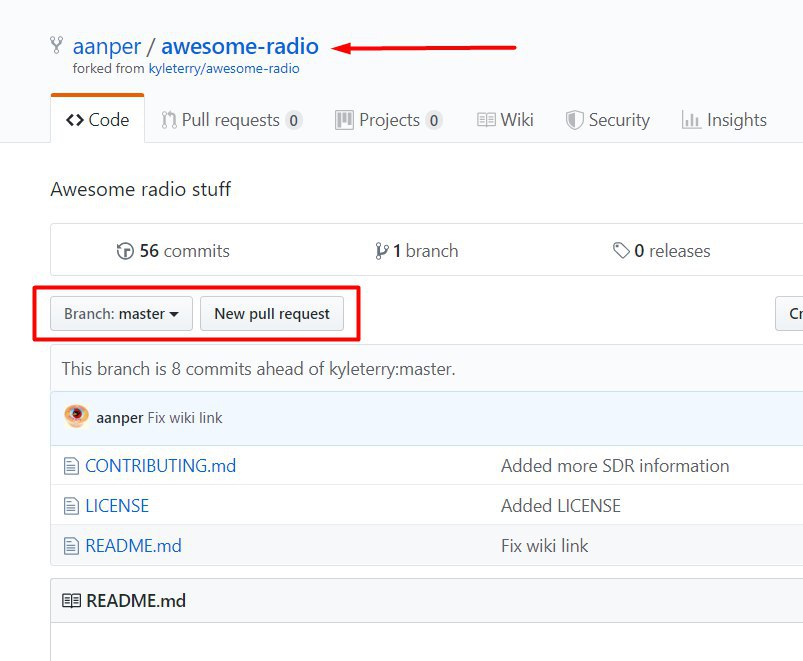
Task: Go to the Wiki tab
Action: click(505, 120)
